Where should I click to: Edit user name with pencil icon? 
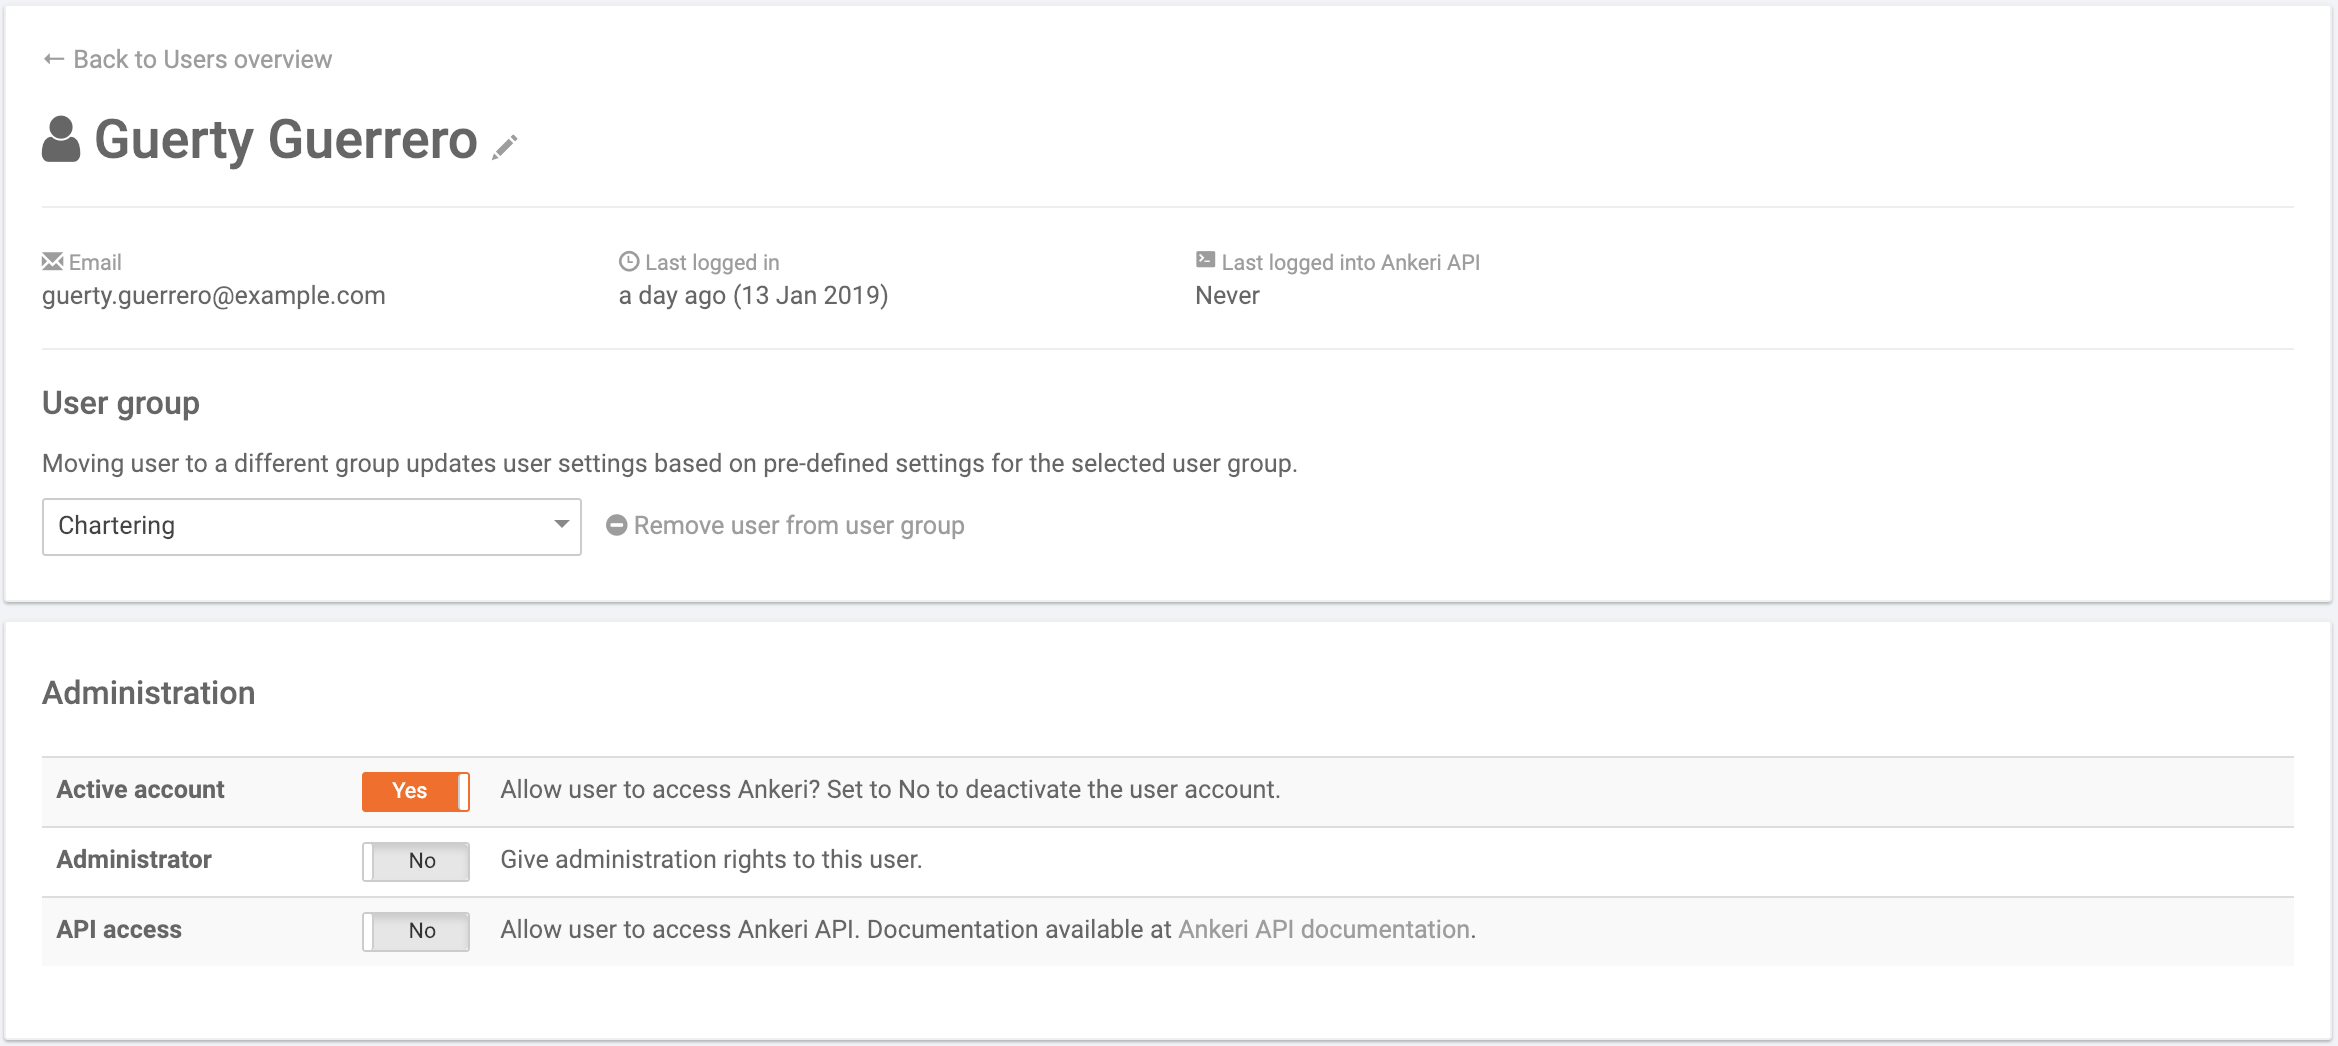coord(505,147)
